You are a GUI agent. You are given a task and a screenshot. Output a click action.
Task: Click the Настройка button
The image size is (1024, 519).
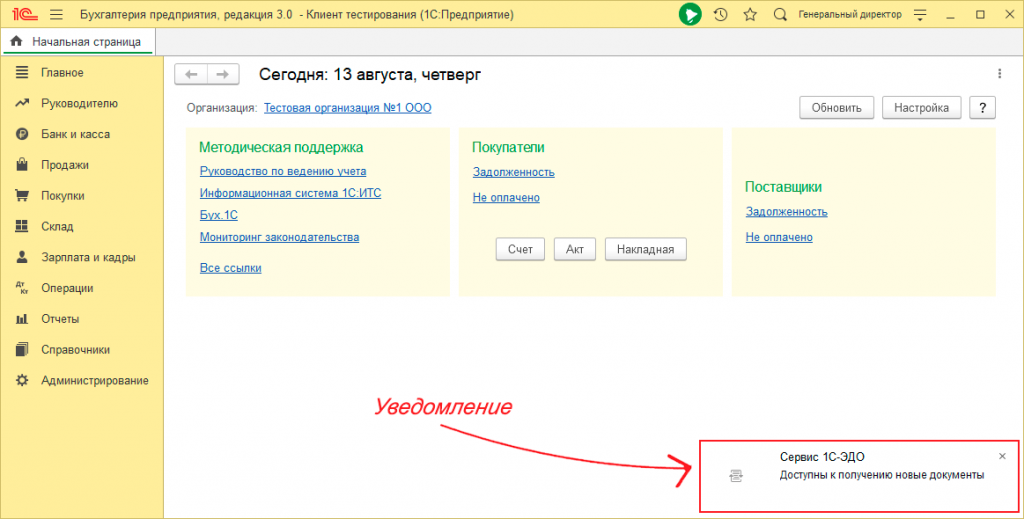coord(921,108)
